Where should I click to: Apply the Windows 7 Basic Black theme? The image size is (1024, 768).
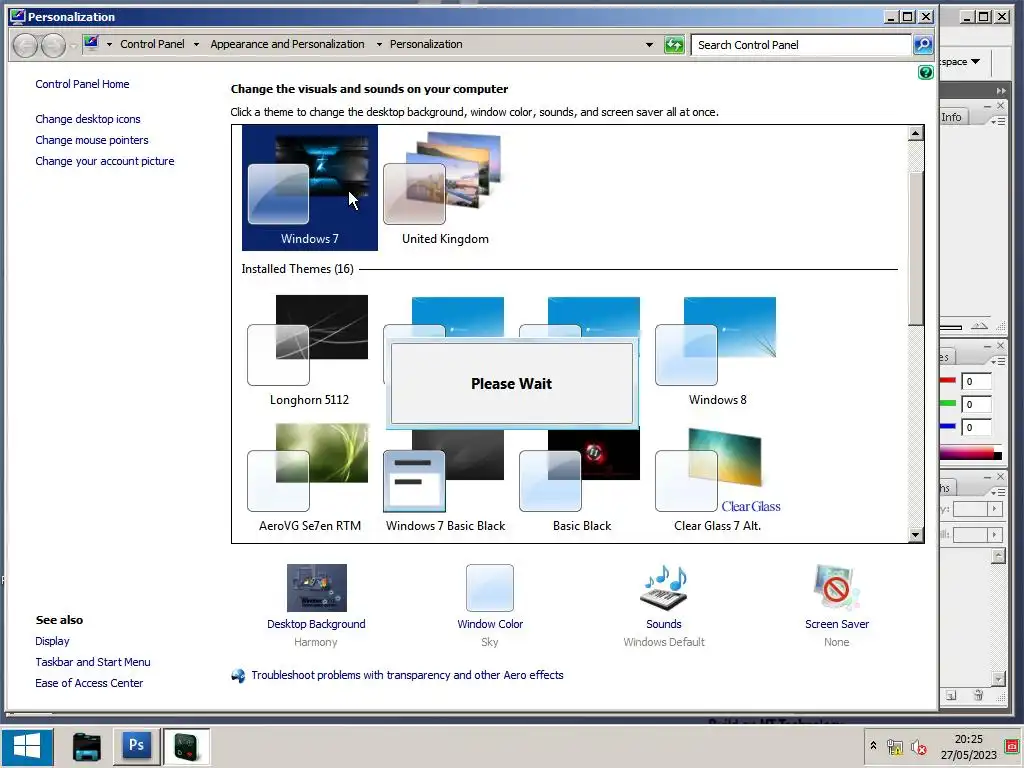pyautogui.click(x=445, y=480)
